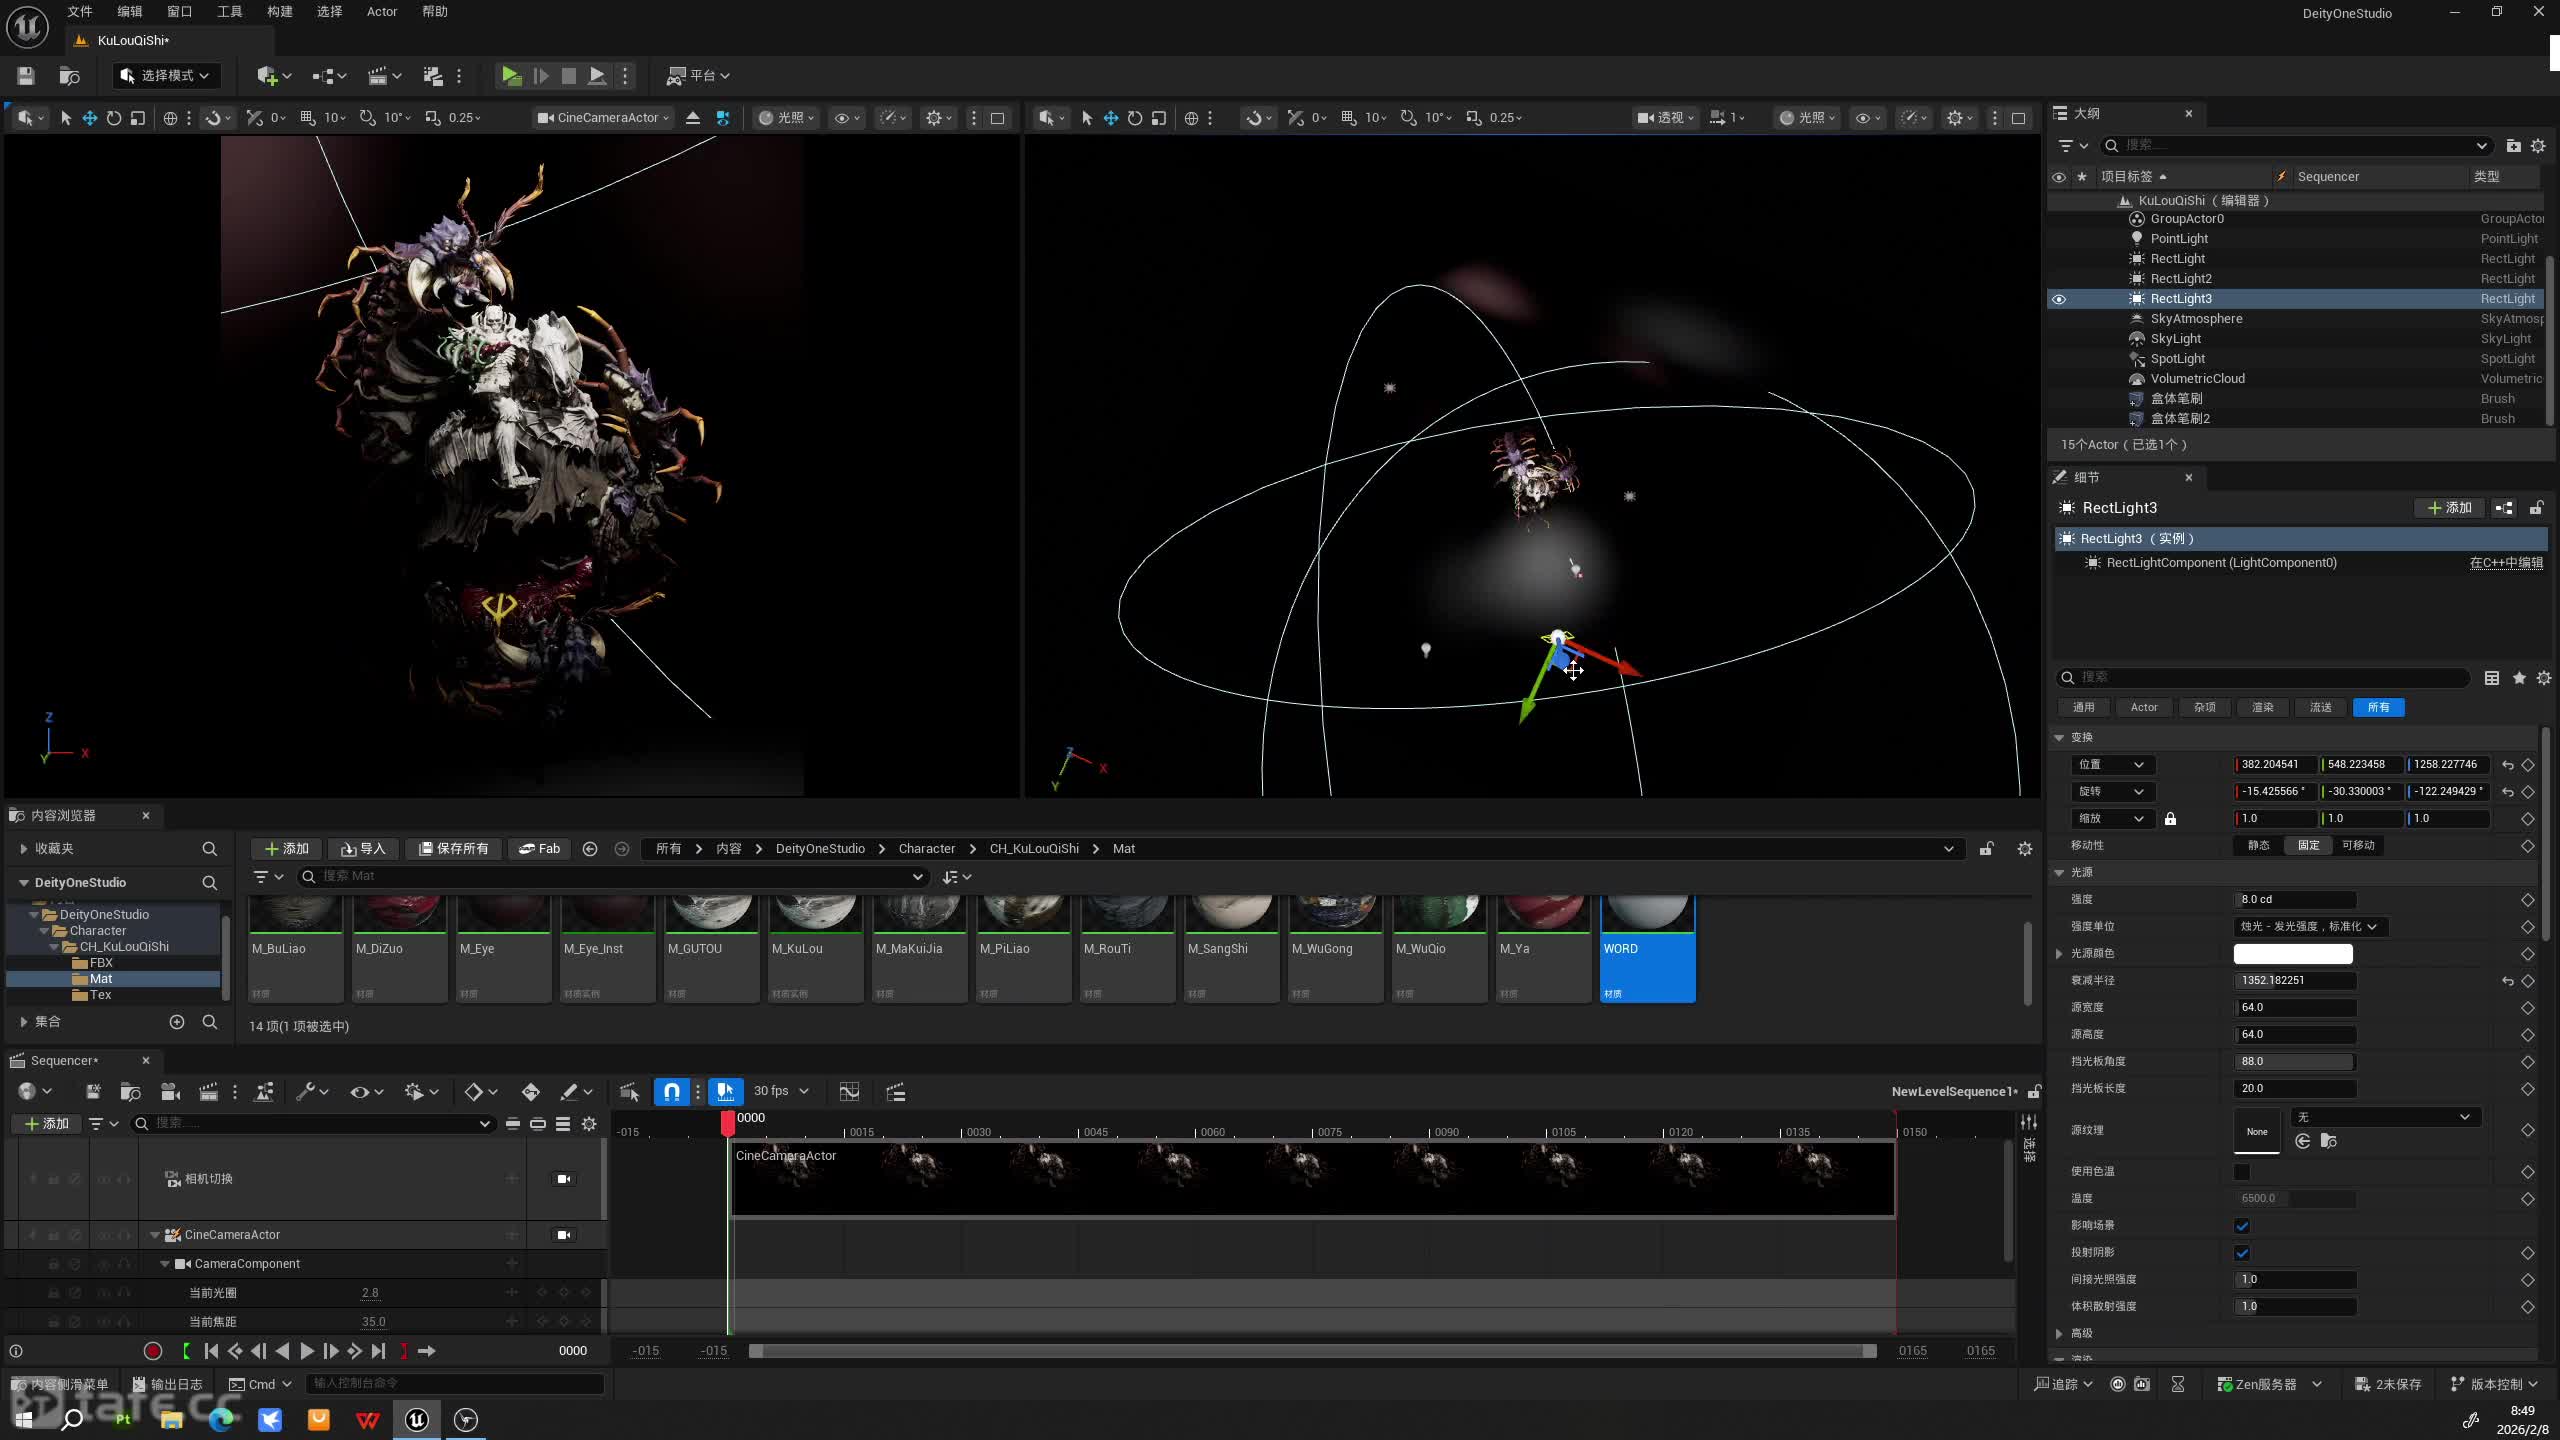Click the Save All (保存所有) button
The width and height of the screenshot is (2560, 1440).
pyautogui.click(x=454, y=849)
